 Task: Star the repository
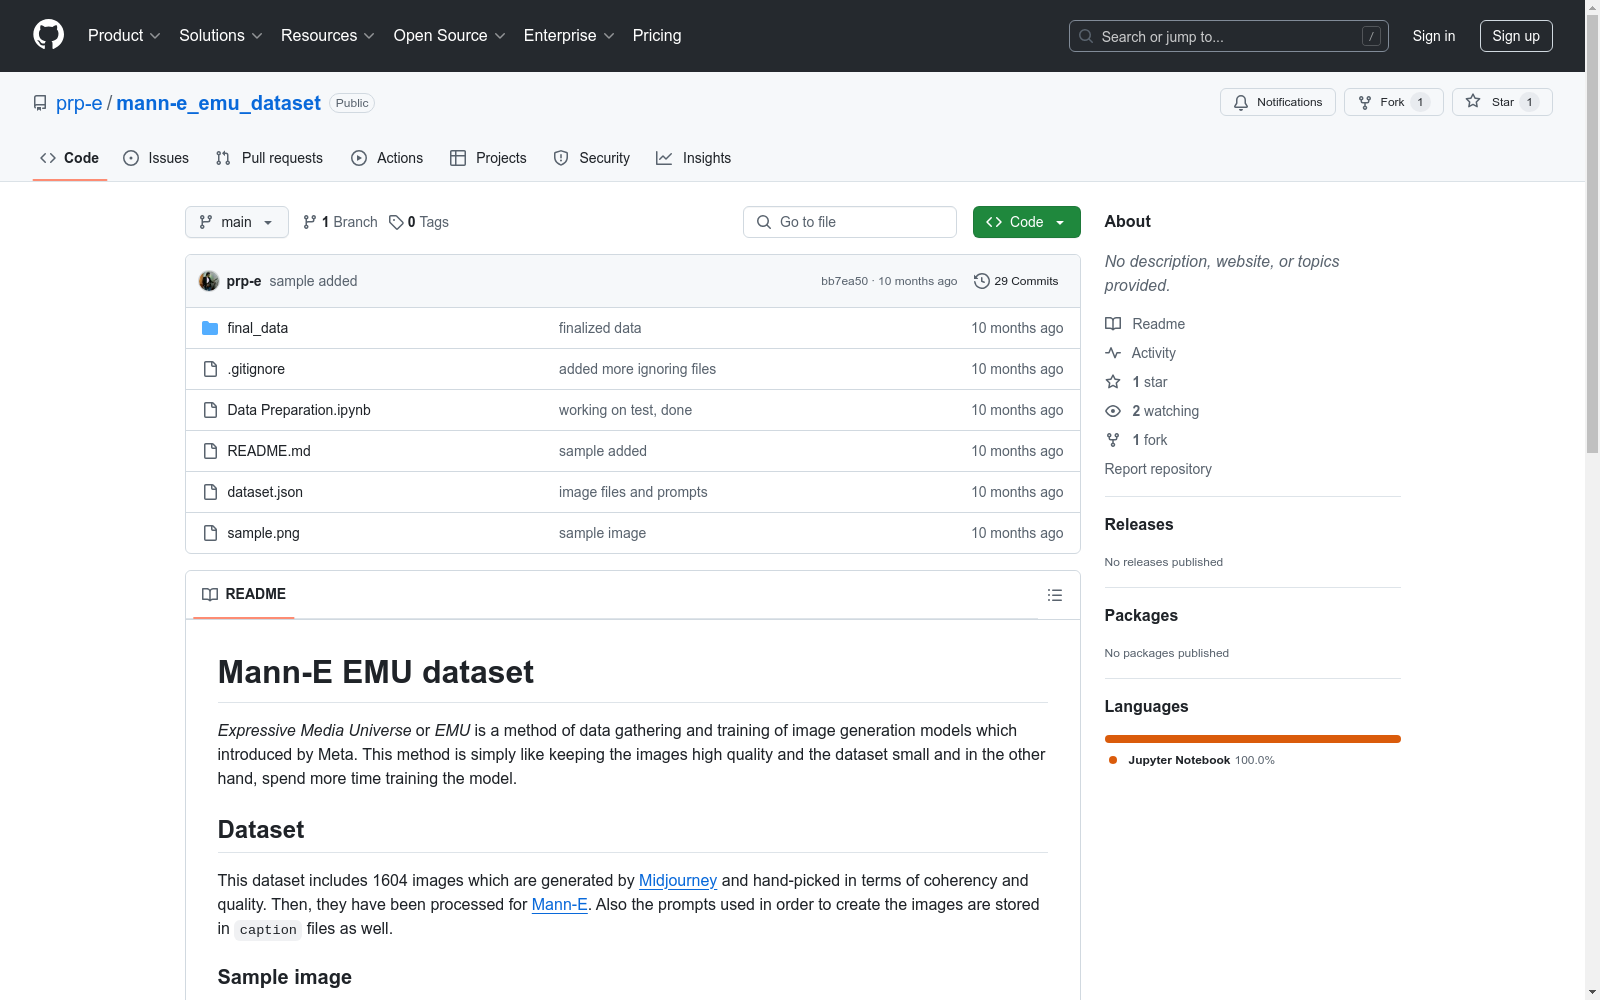(x=1502, y=102)
